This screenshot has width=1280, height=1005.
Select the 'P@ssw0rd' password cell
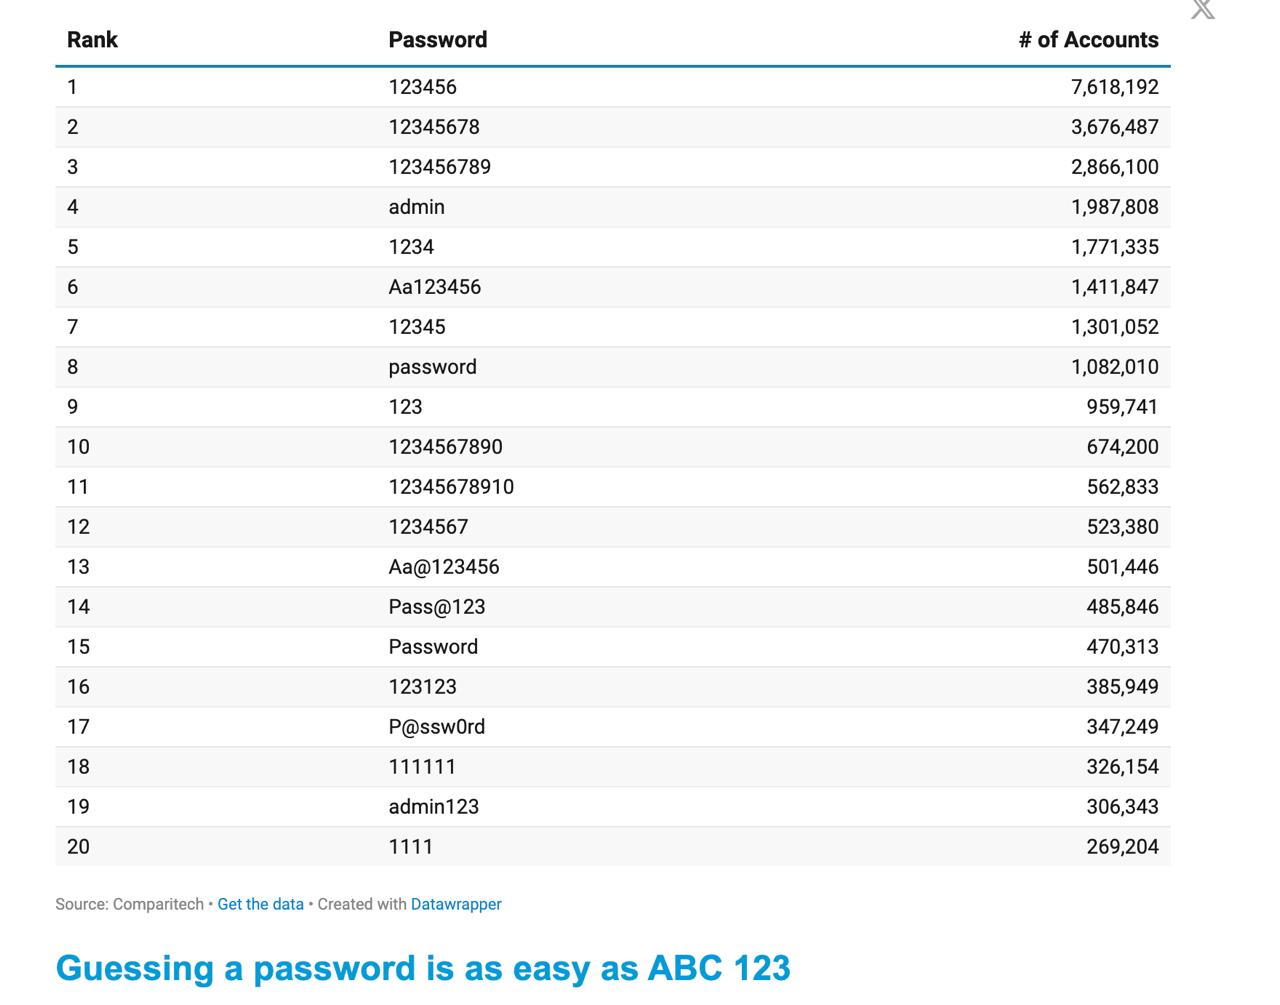coord(436,727)
